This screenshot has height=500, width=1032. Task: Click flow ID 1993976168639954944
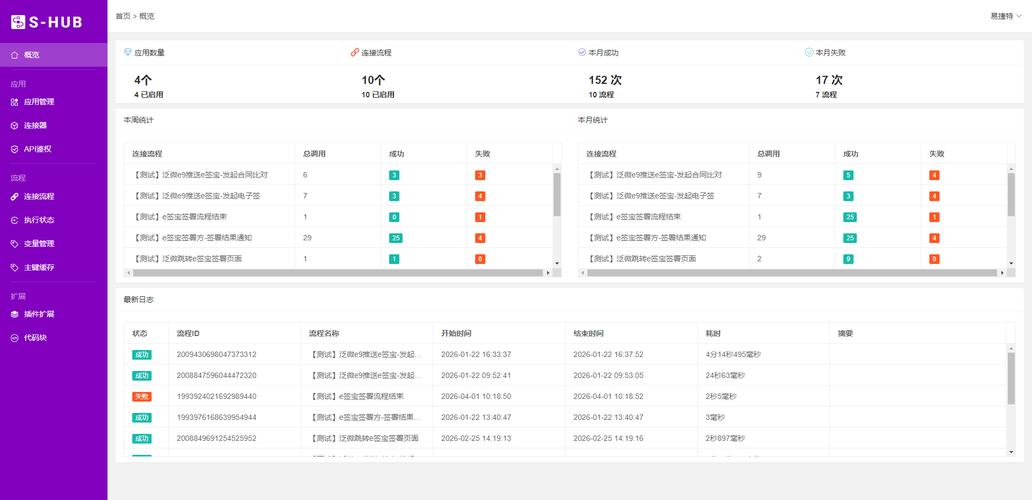[x=217, y=418]
